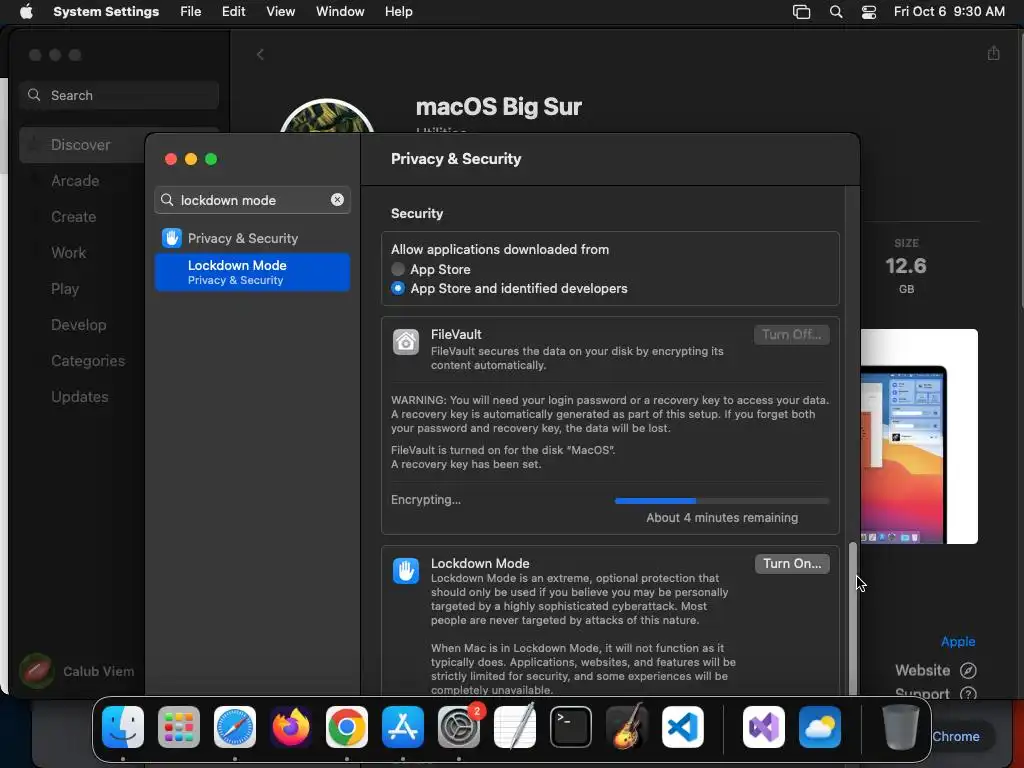The height and width of the screenshot is (768, 1024).
Task: Turn on Lockdown Mode
Action: (792, 564)
